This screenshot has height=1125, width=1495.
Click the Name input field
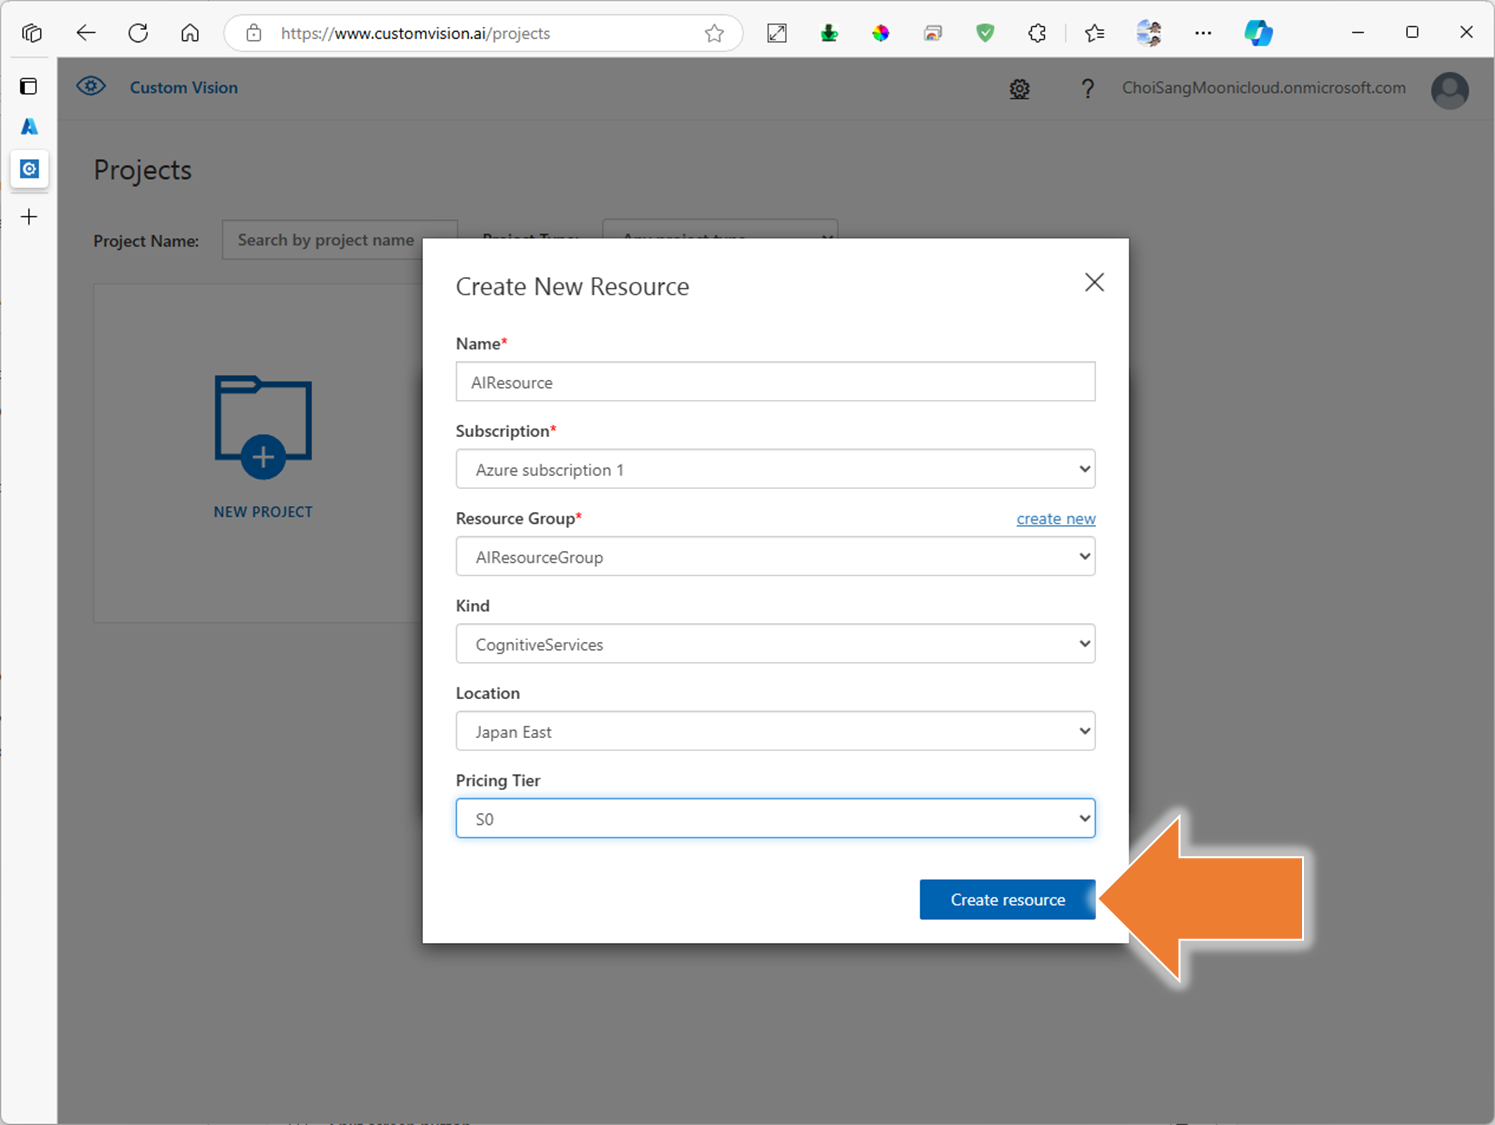click(x=775, y=382)
